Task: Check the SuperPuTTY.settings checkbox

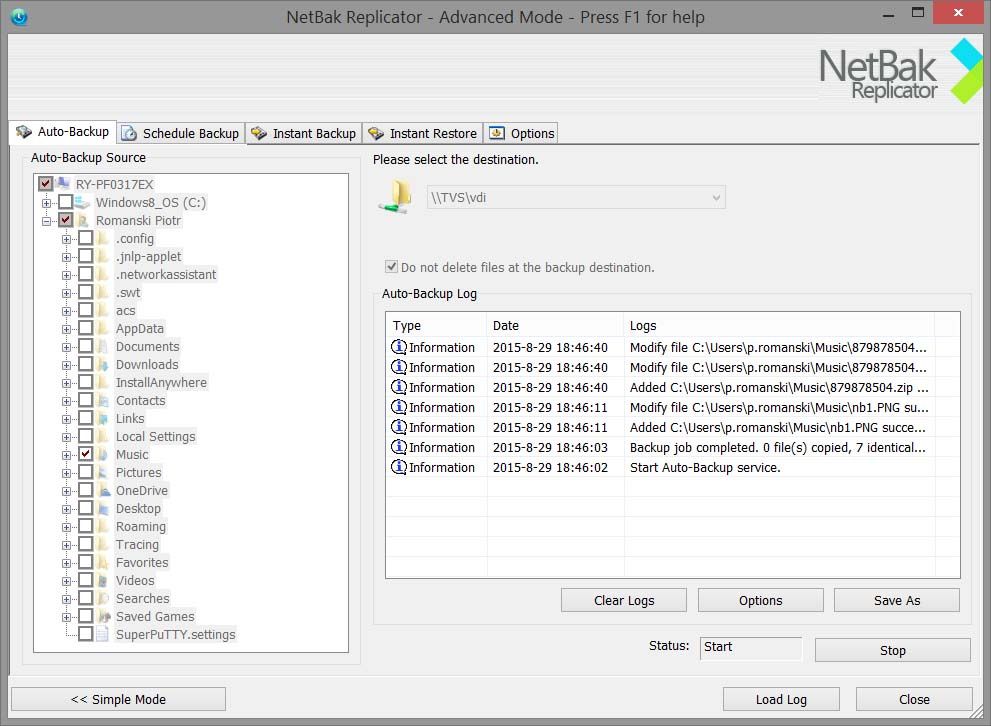Action: 85,634
